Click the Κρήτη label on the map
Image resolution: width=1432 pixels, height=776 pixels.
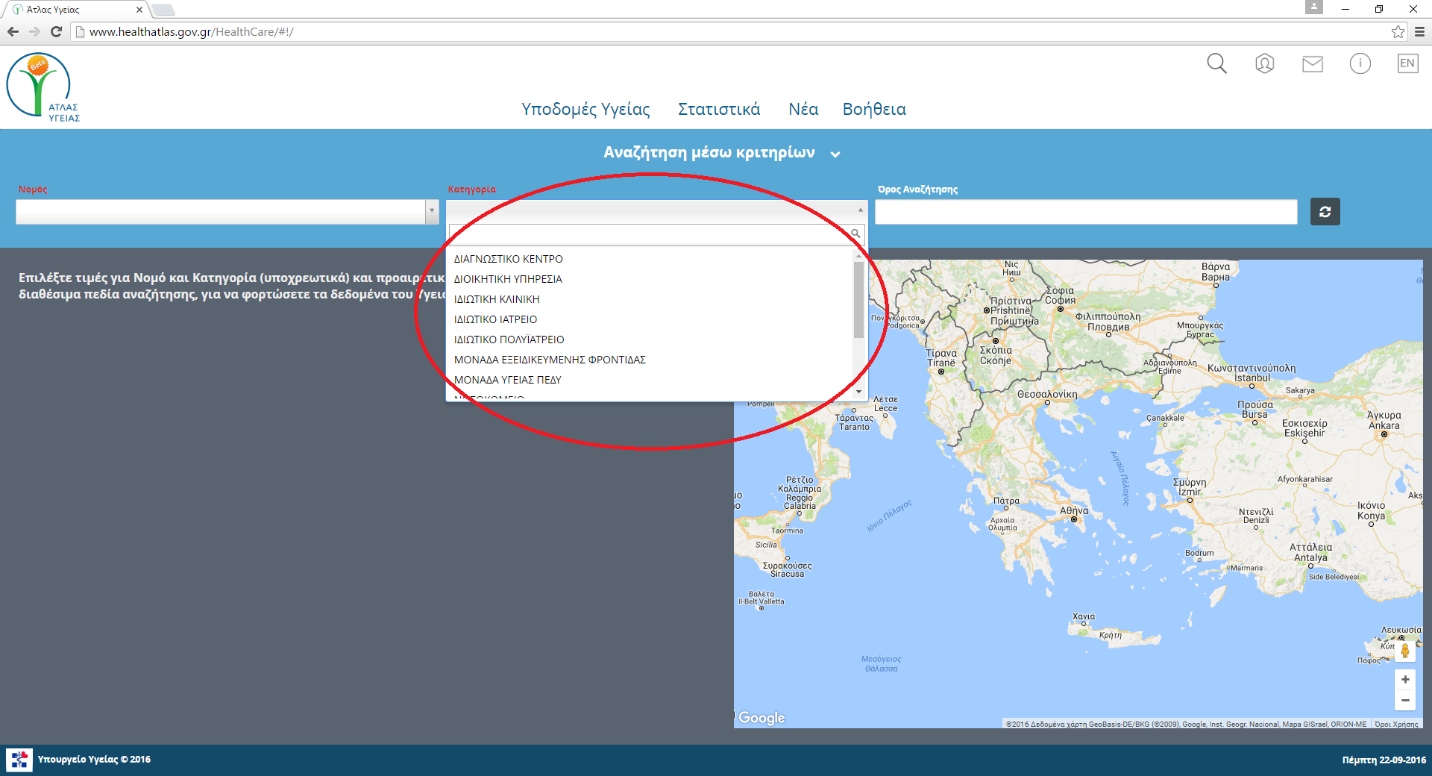click(x=1109, y=635)
